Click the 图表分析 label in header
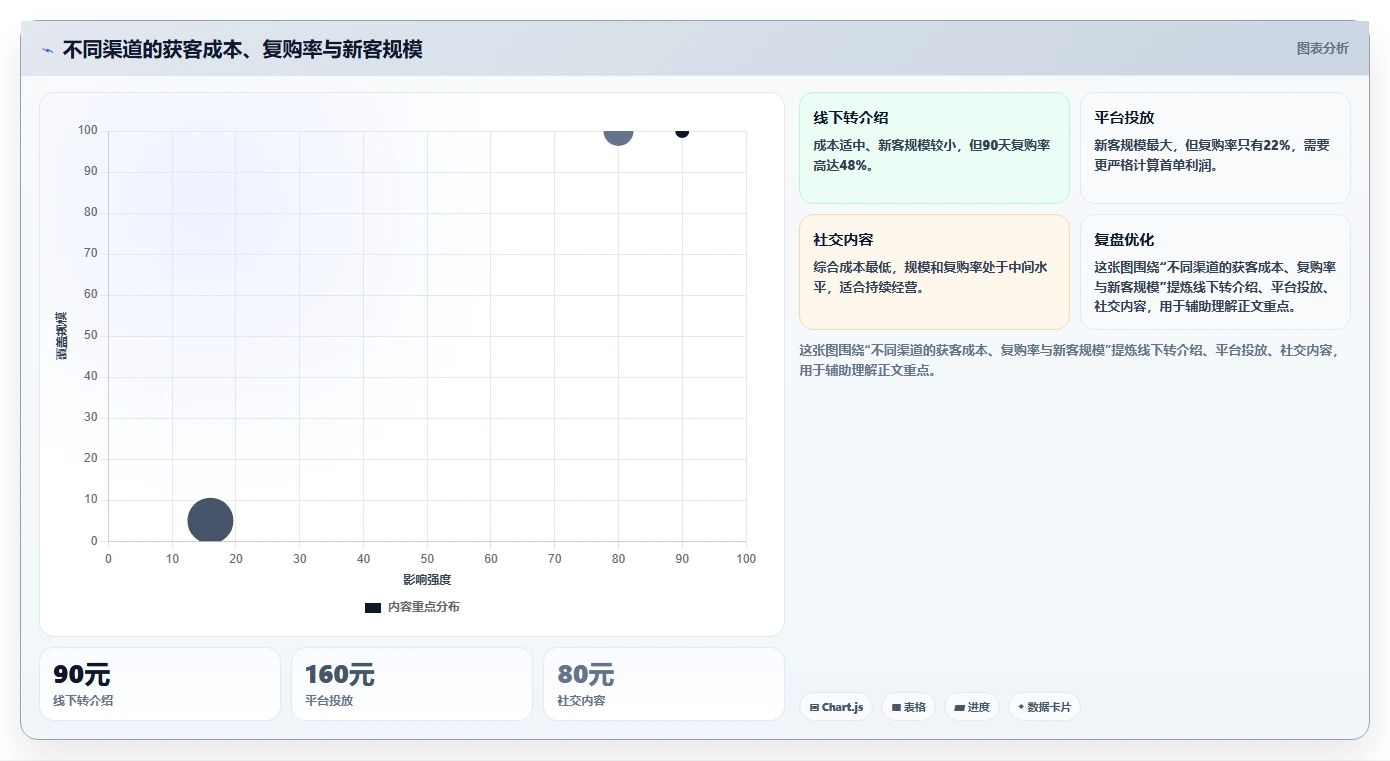 1322,48
